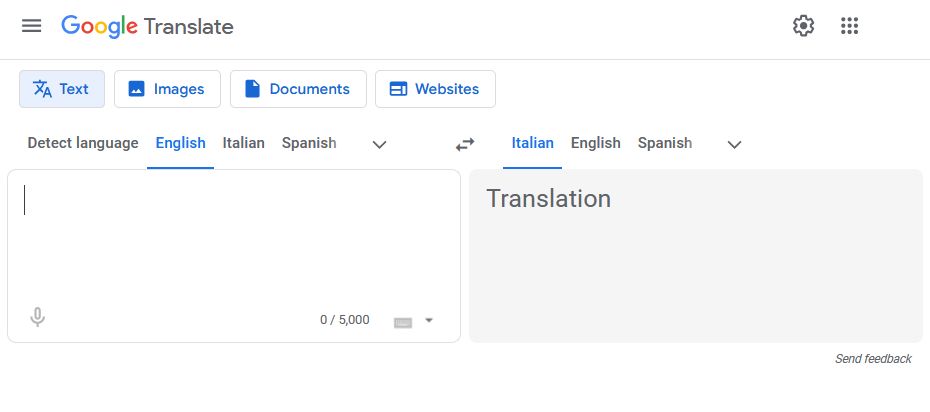Set English as target language
Image resolution: width=930 pixels, height=412 pixels.
tap(596, 143)
